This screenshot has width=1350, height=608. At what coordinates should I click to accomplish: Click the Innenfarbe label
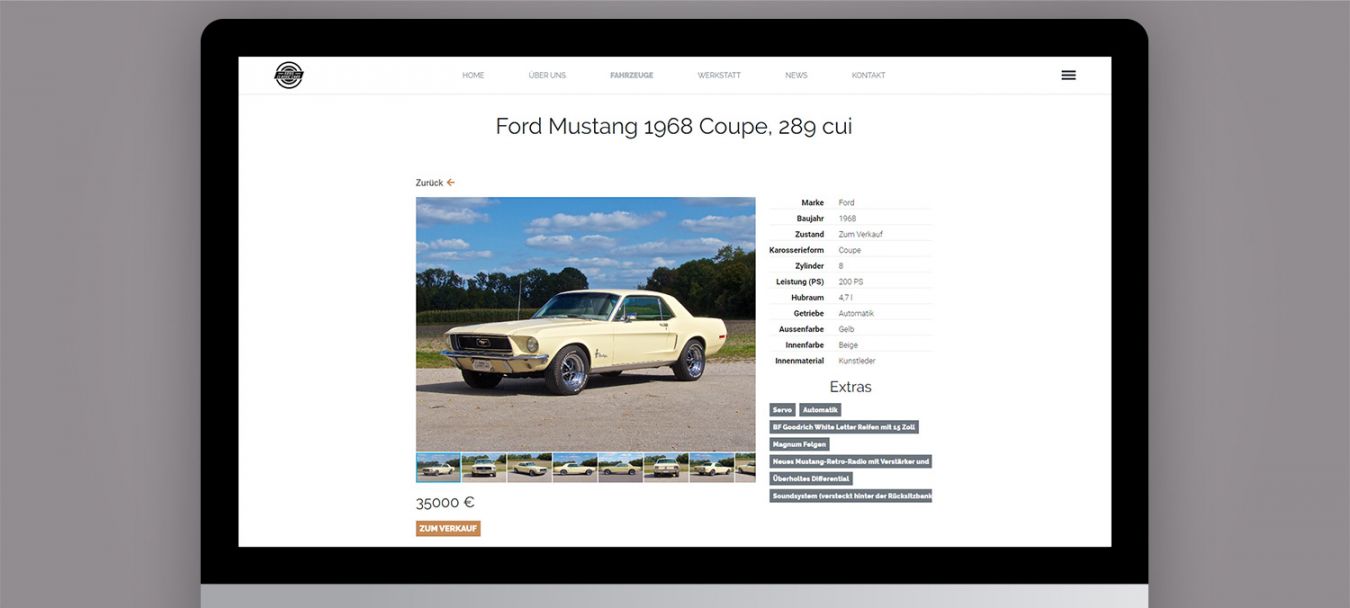[x=805, y=345]
